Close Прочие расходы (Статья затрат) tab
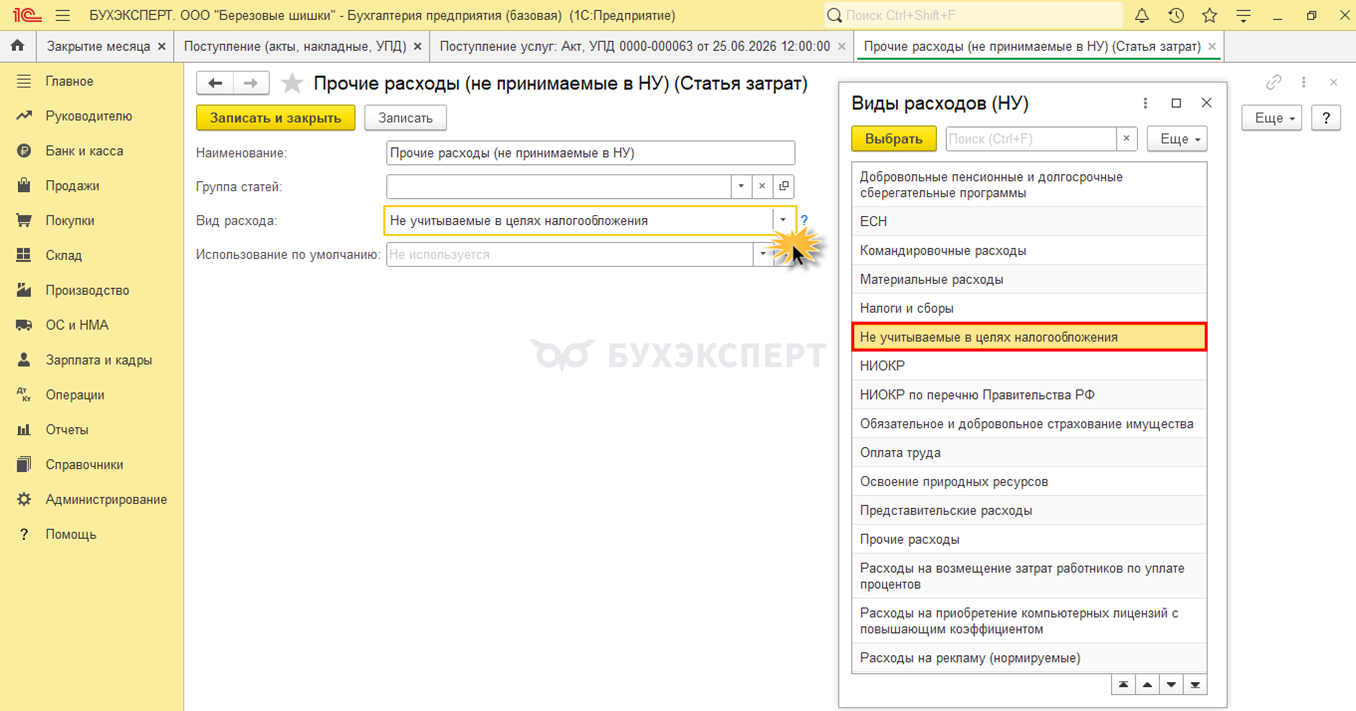 coord(1212,47)
